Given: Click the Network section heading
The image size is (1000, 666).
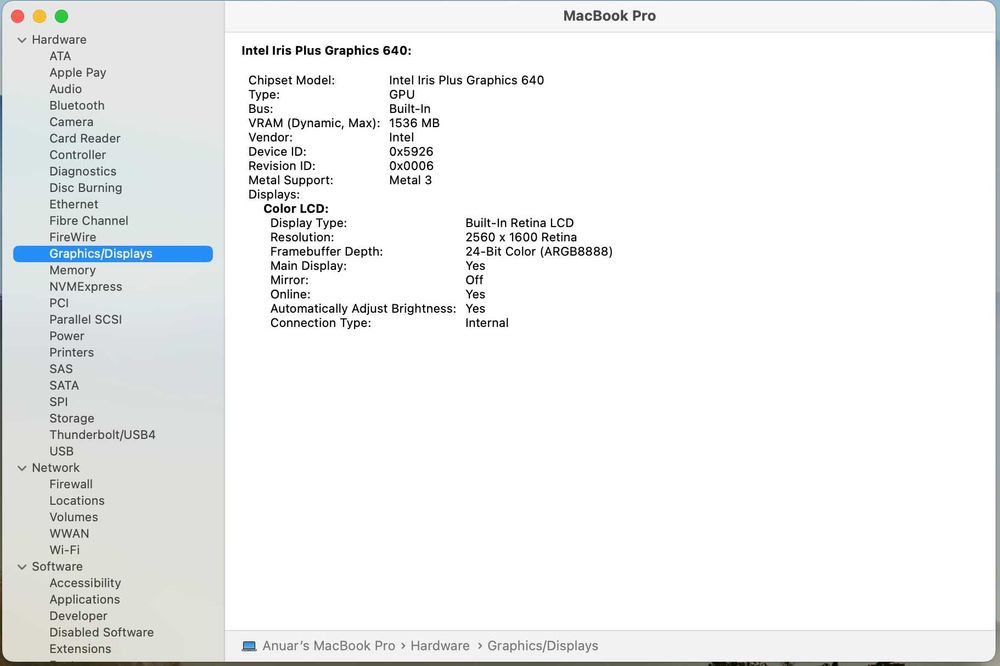Looking at the screenshot, I should coord(56,468).
